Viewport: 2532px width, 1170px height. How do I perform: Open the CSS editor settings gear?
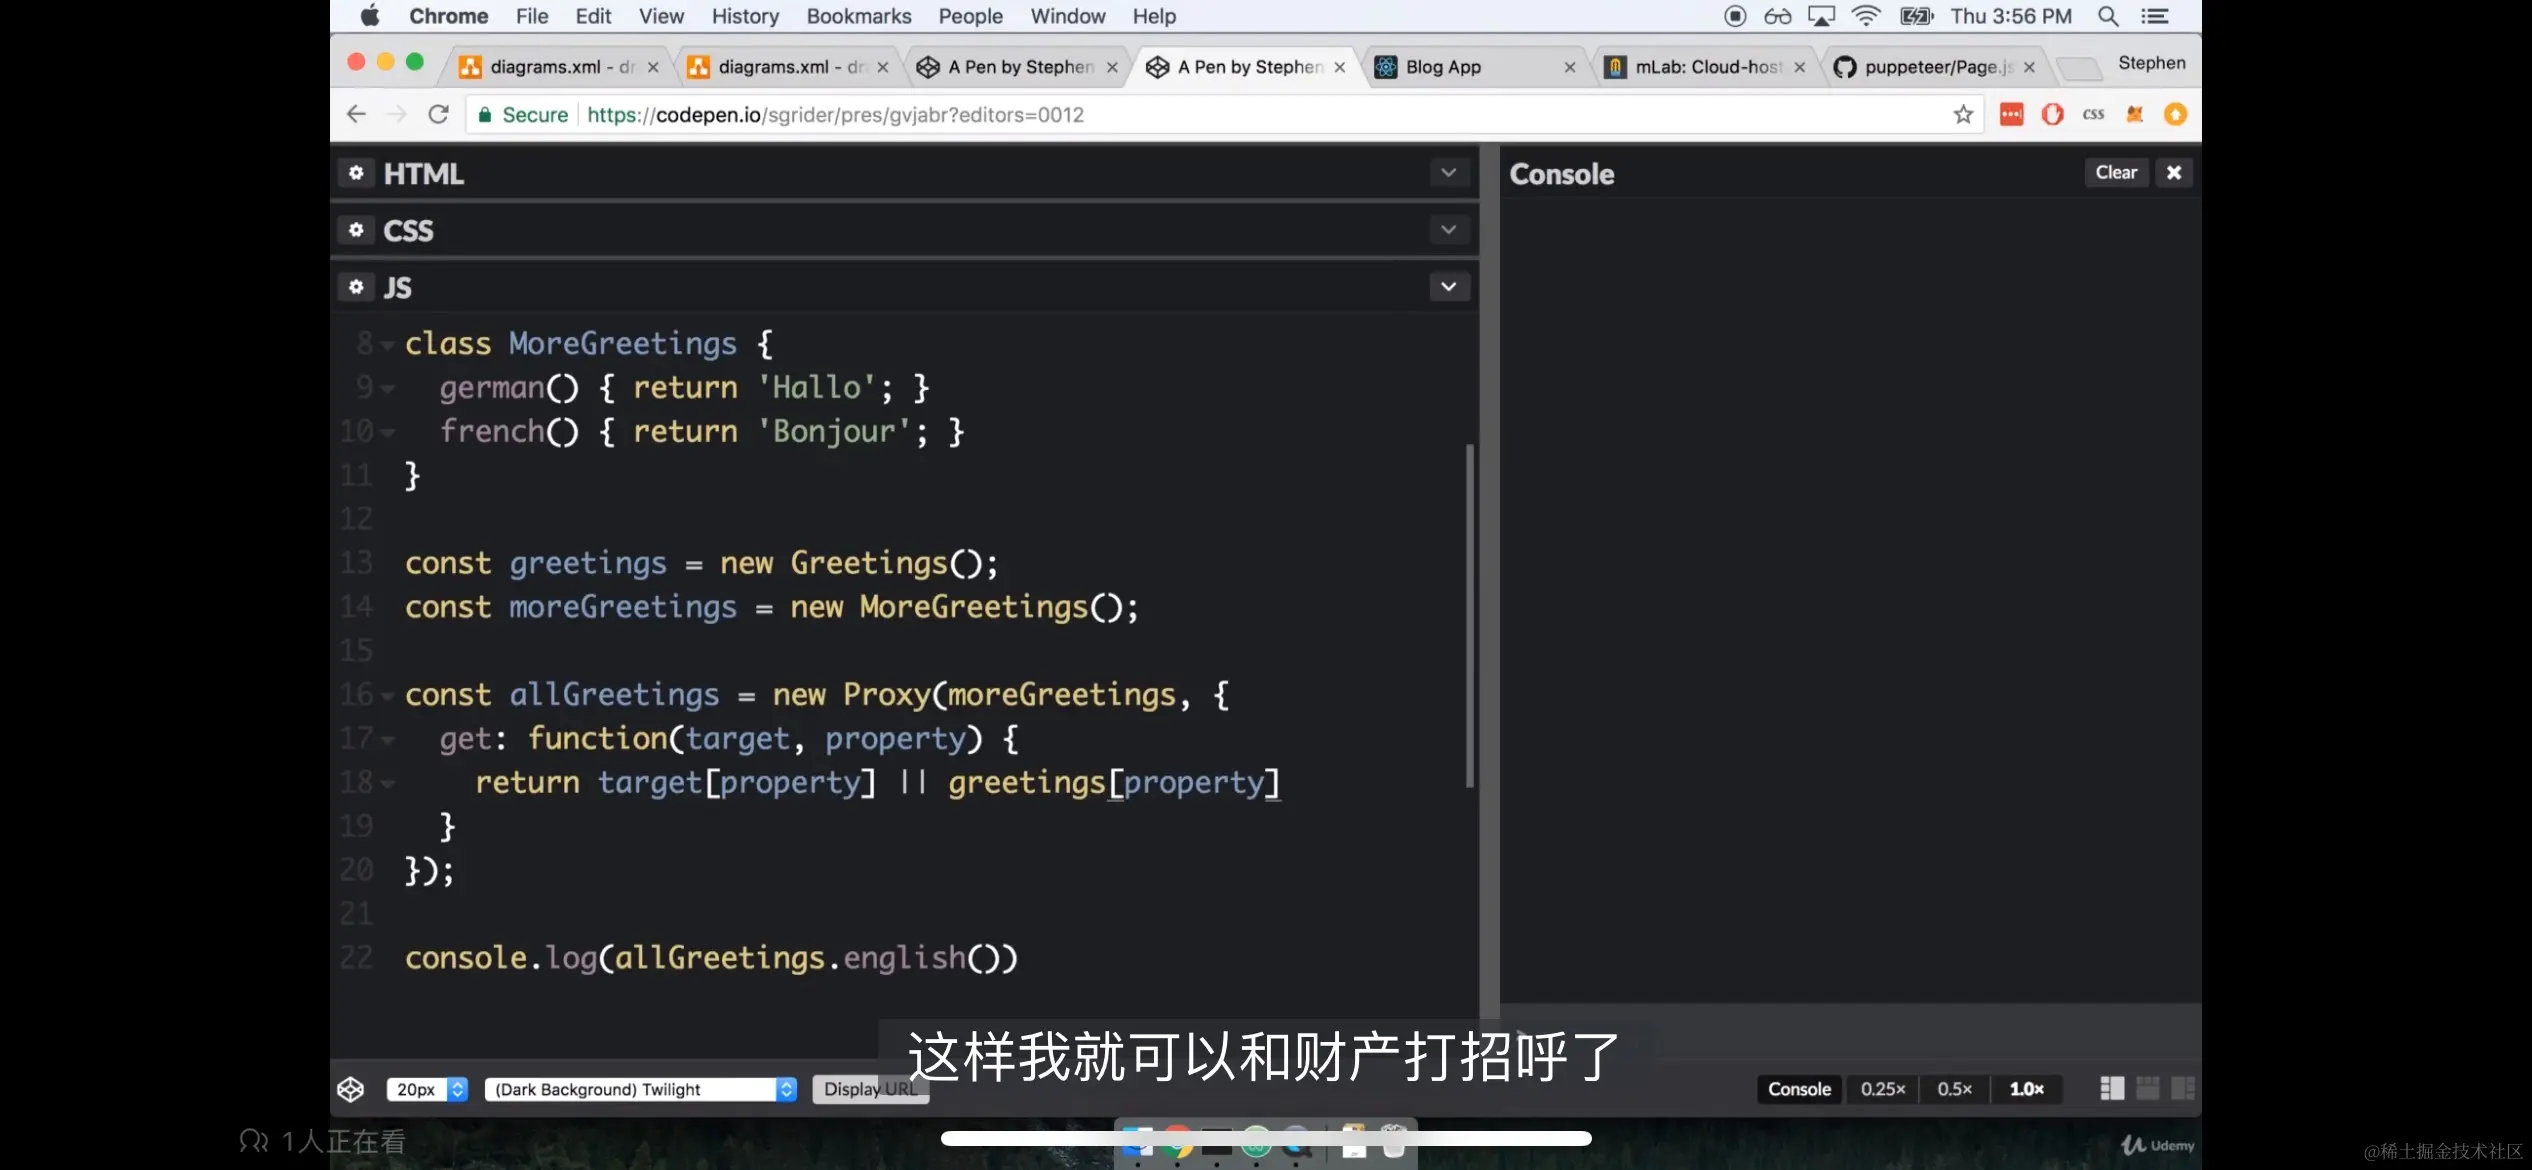coord(356,230)
